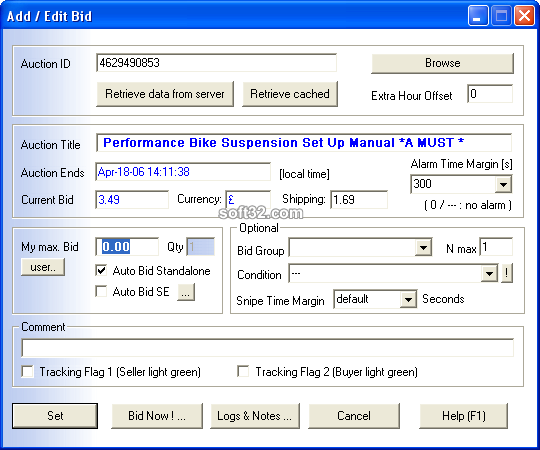Screen dimensions: 540x450
Task: Click Bid Now ! button
Action: tap(157, 416)
